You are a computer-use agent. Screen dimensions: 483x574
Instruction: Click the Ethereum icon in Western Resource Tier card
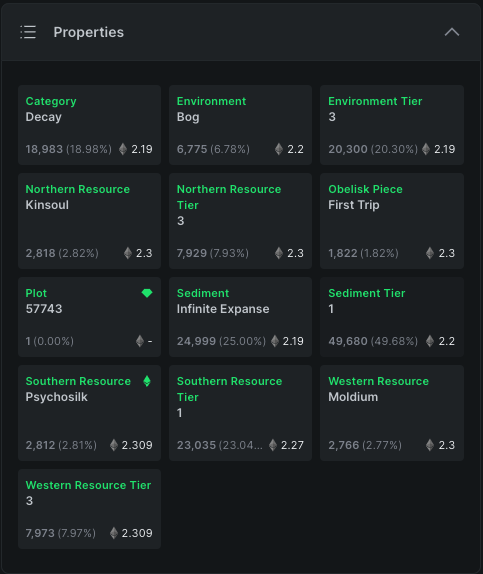point(114,533)
